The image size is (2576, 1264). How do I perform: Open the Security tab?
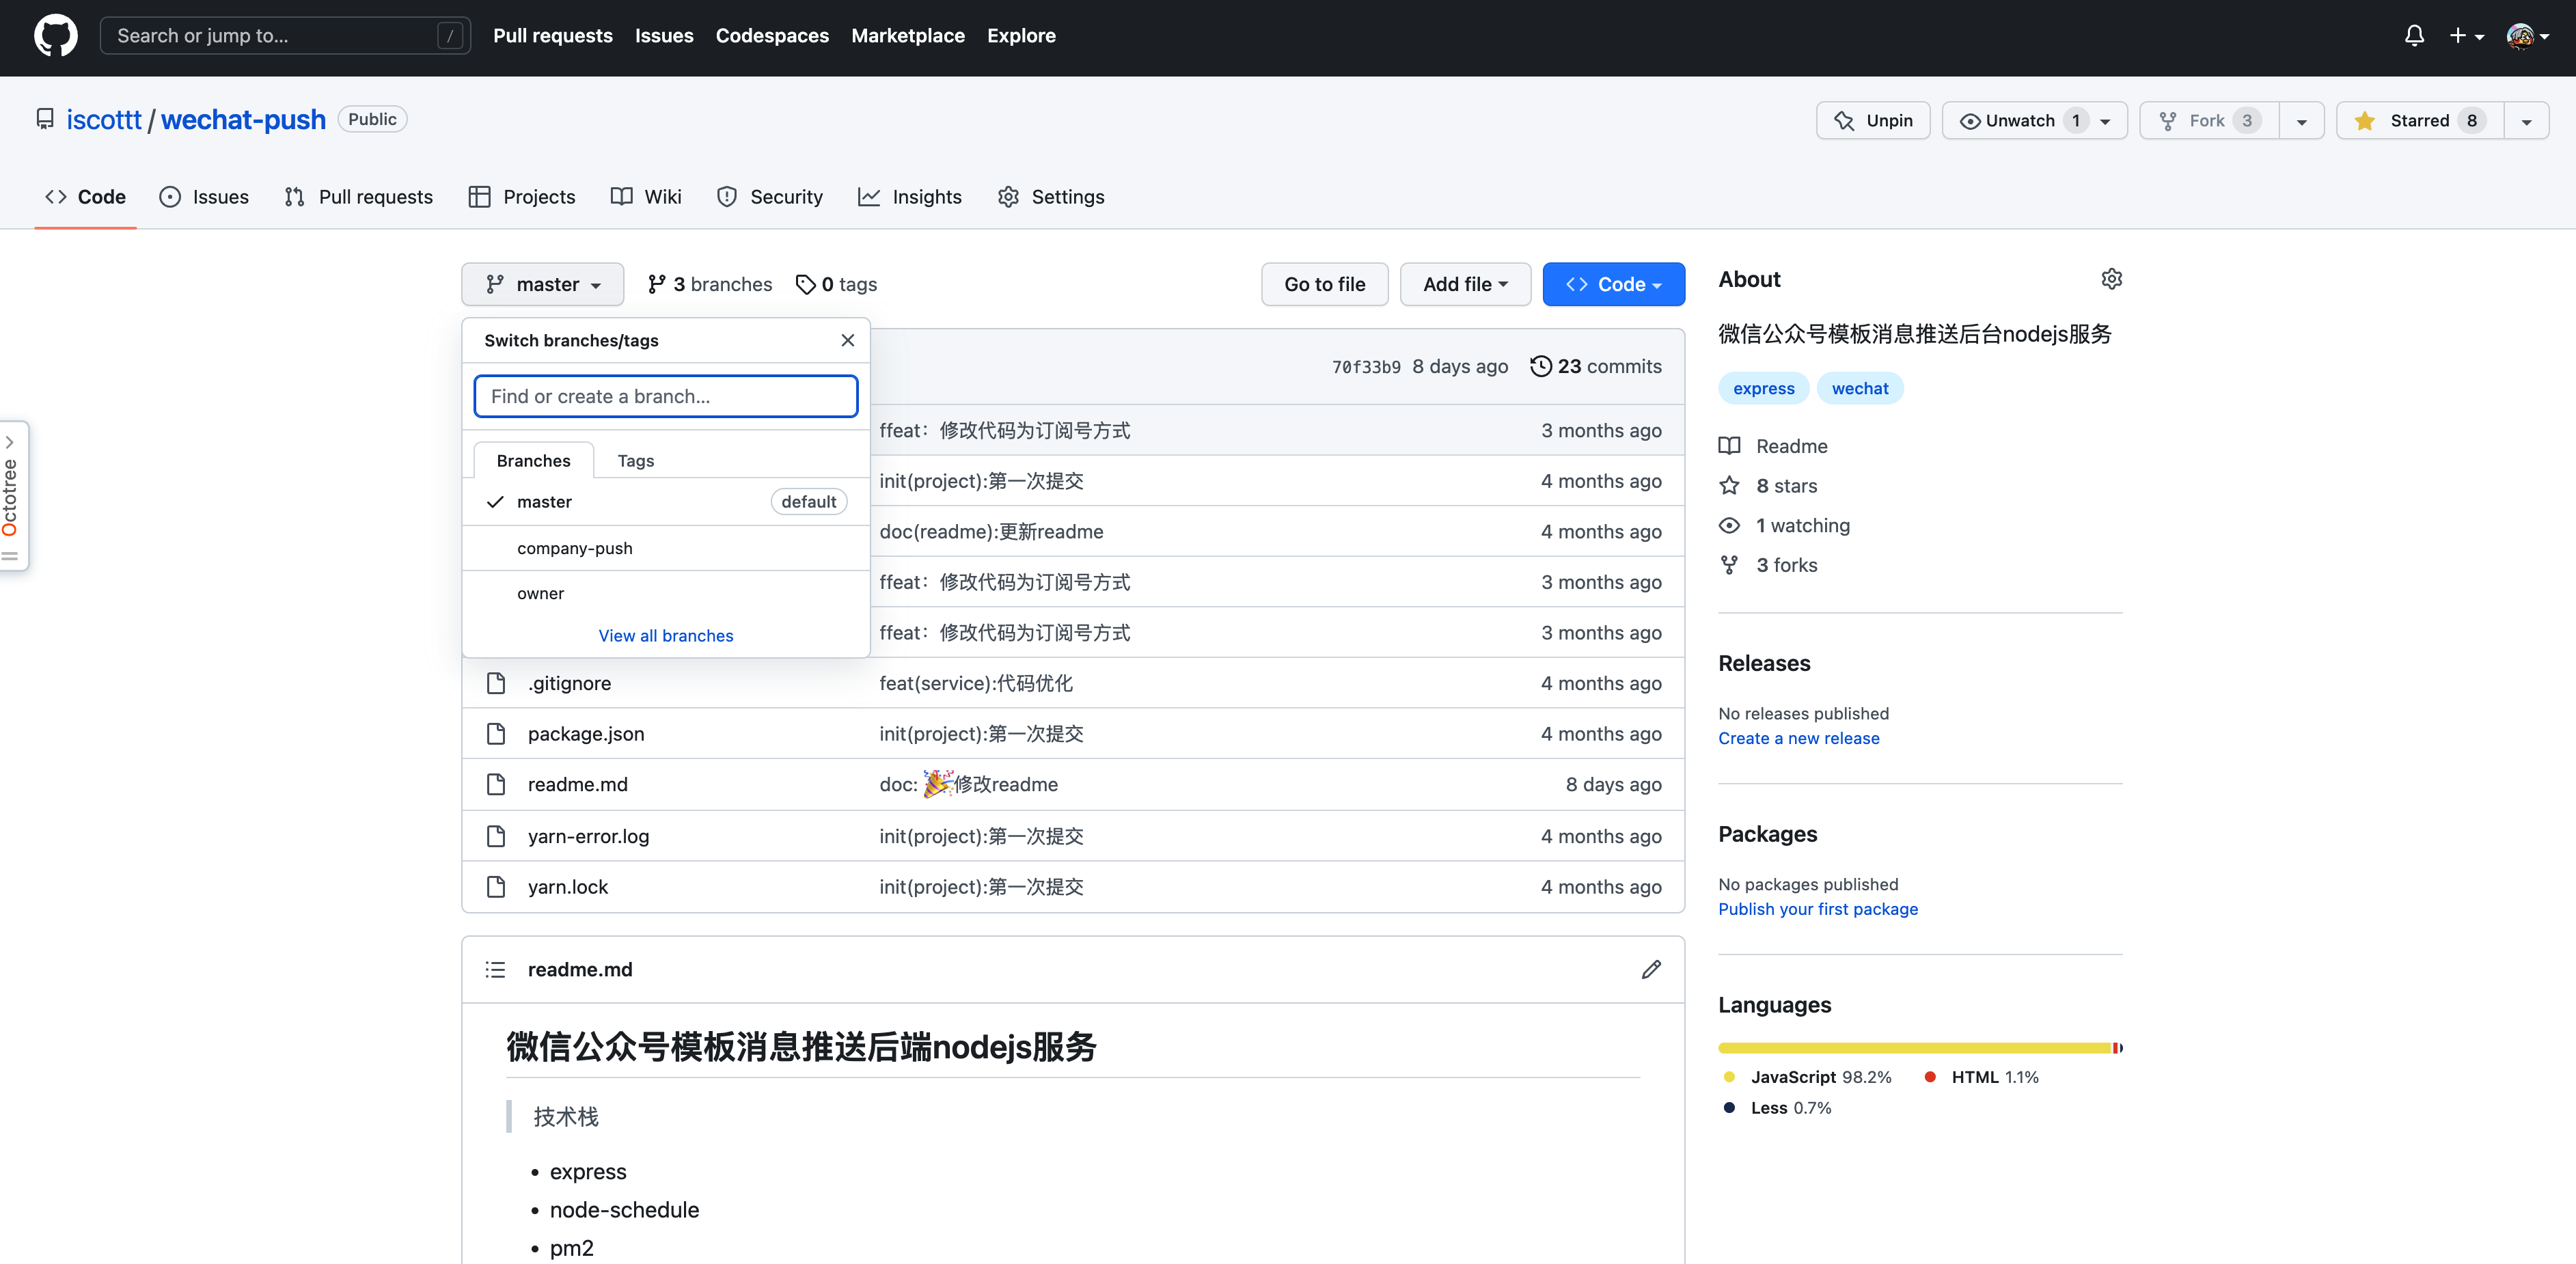click(770, 197)
